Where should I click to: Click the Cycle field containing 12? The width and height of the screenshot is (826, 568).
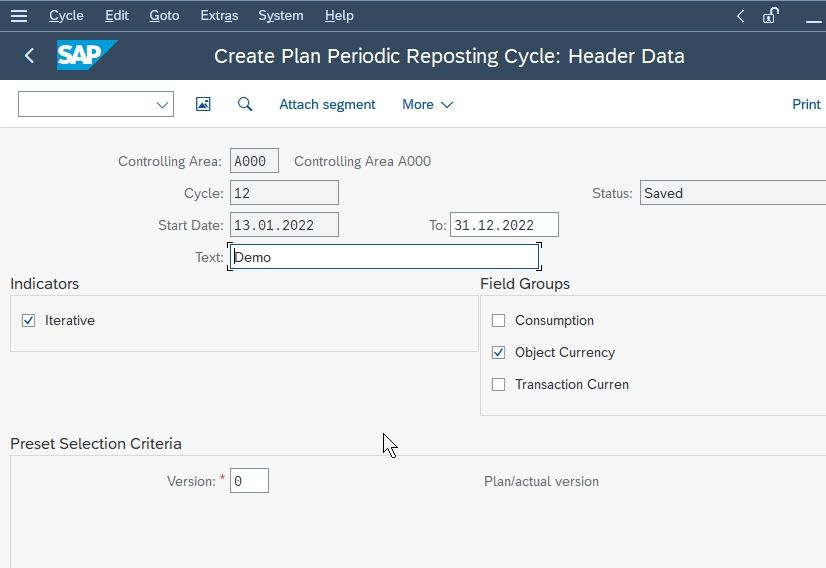pyautogui.click(x=284, y=193)
